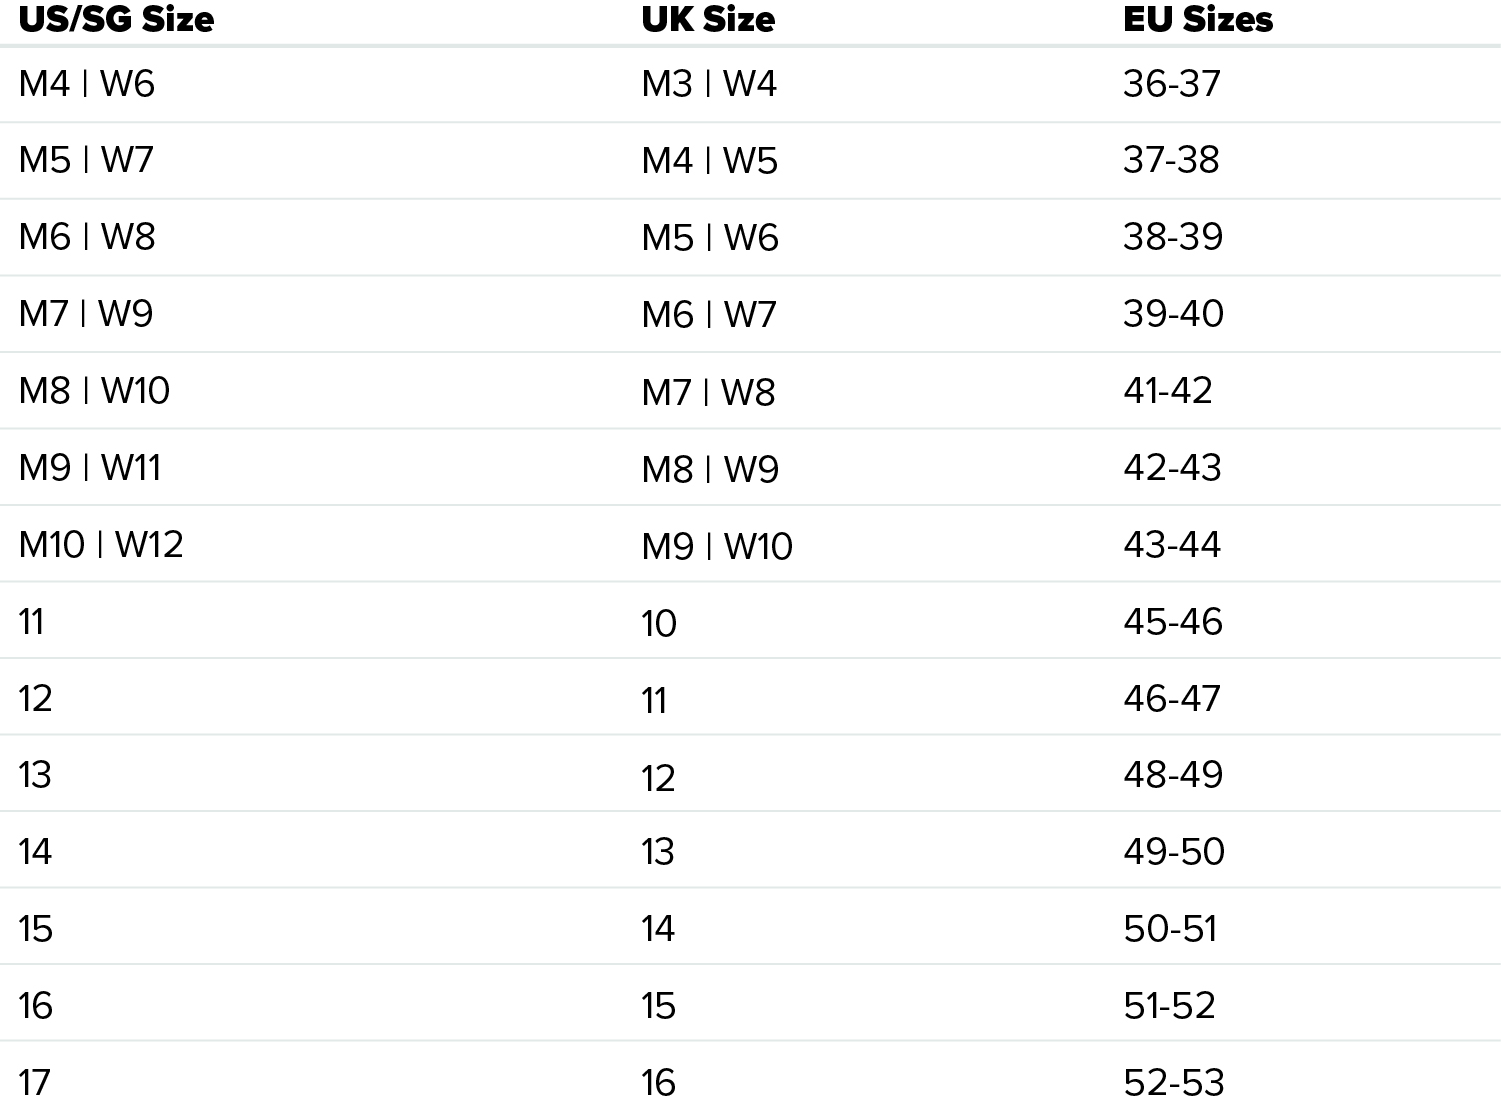Viewport: 1501px width, 1108px height.
Task: Click the M10 | W12 US size cell
Action: pyautogui.click(x=101, y=545)
